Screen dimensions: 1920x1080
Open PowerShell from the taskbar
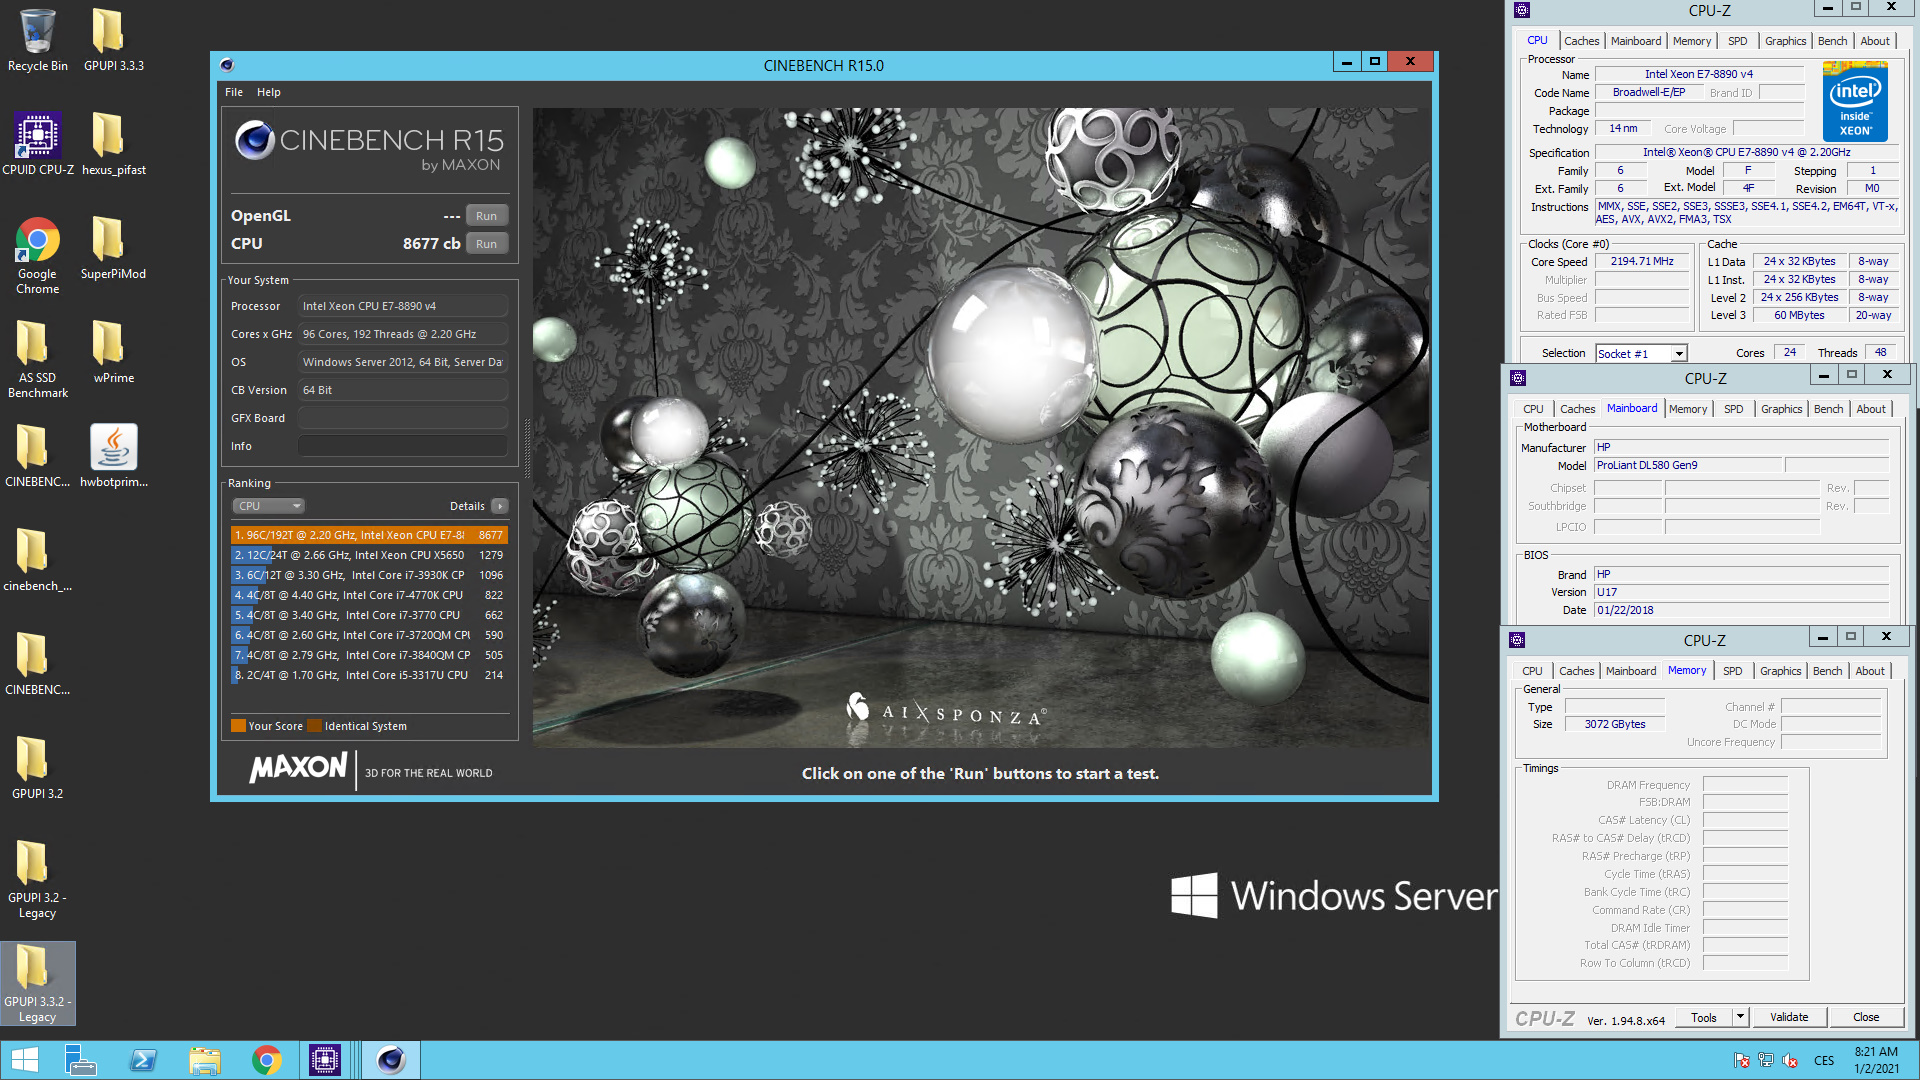point(143,1060)
